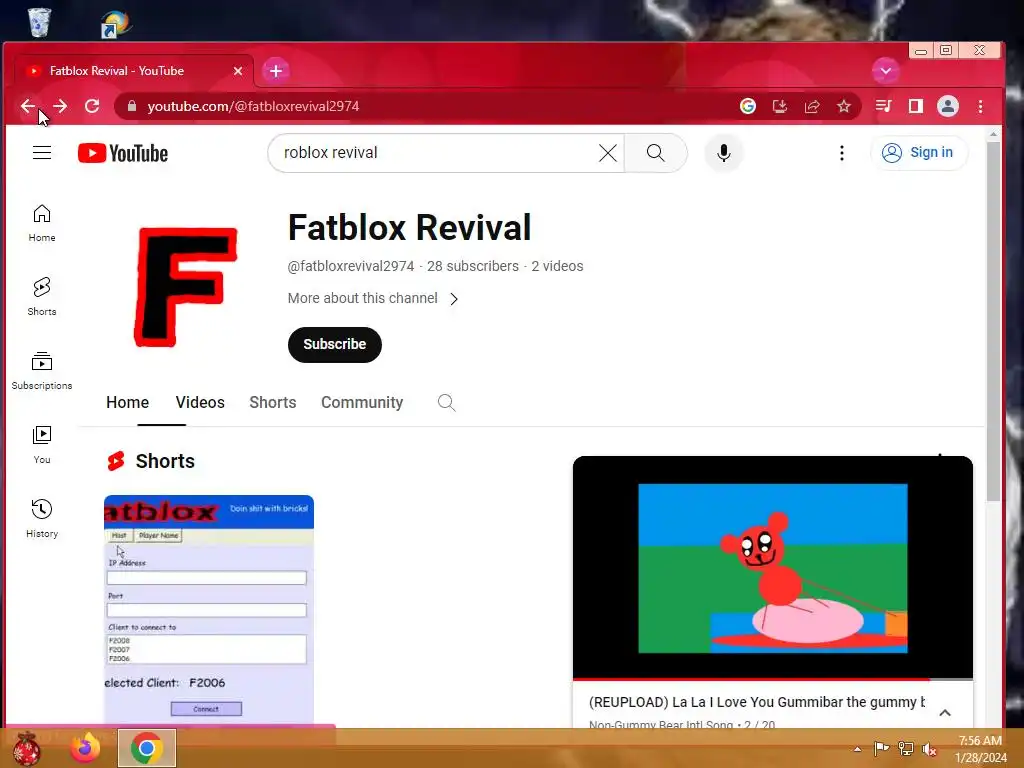
Task: Collapse the featured video info chevron
Action: (944, 712)
